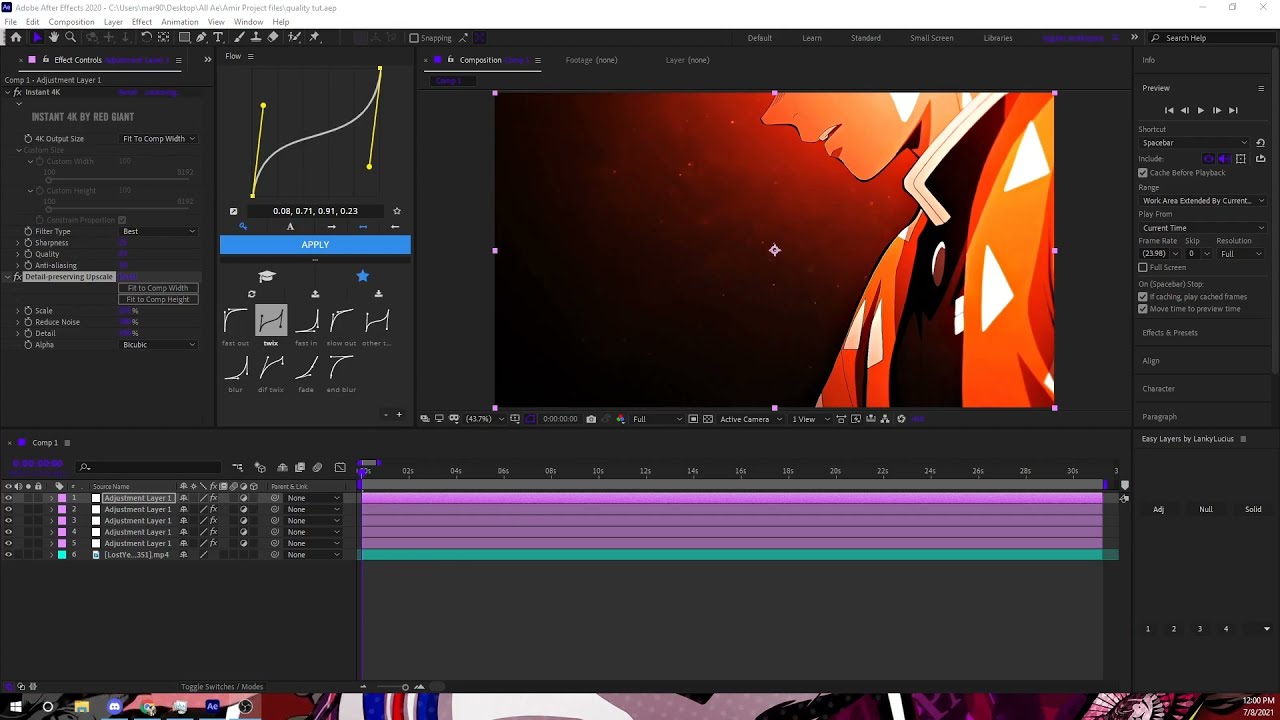Click the Flow star favorite icon
Image resolution: width=1280 pixels, height=720 pixels.
363,276
